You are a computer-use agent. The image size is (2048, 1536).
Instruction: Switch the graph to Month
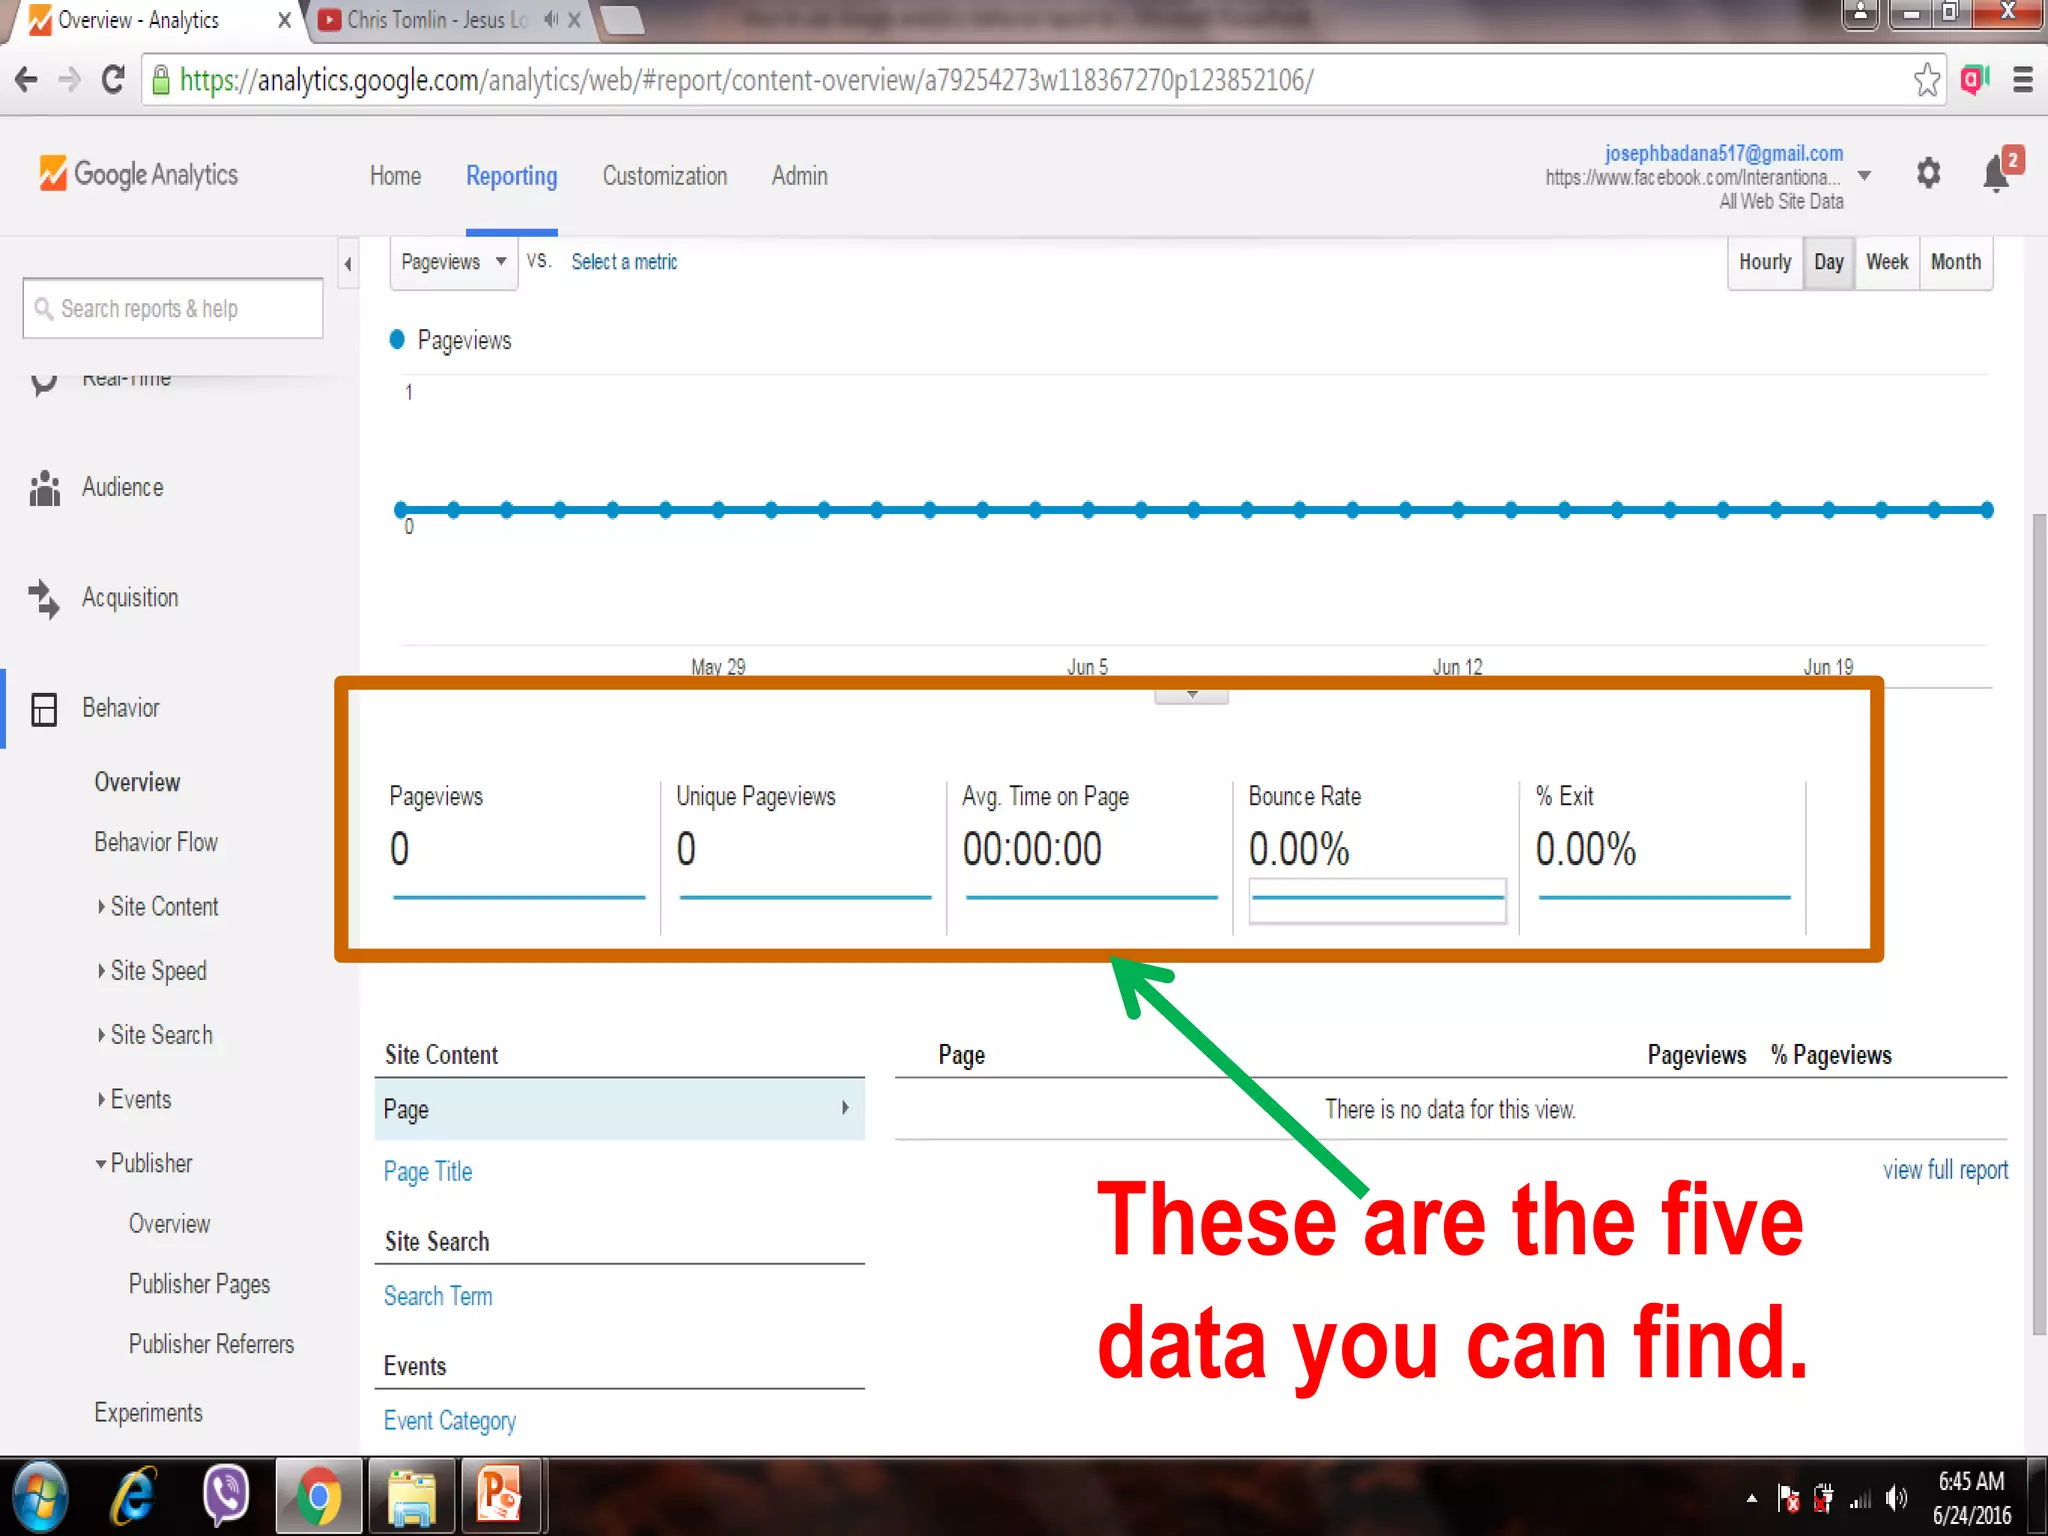coord(1956,262)
